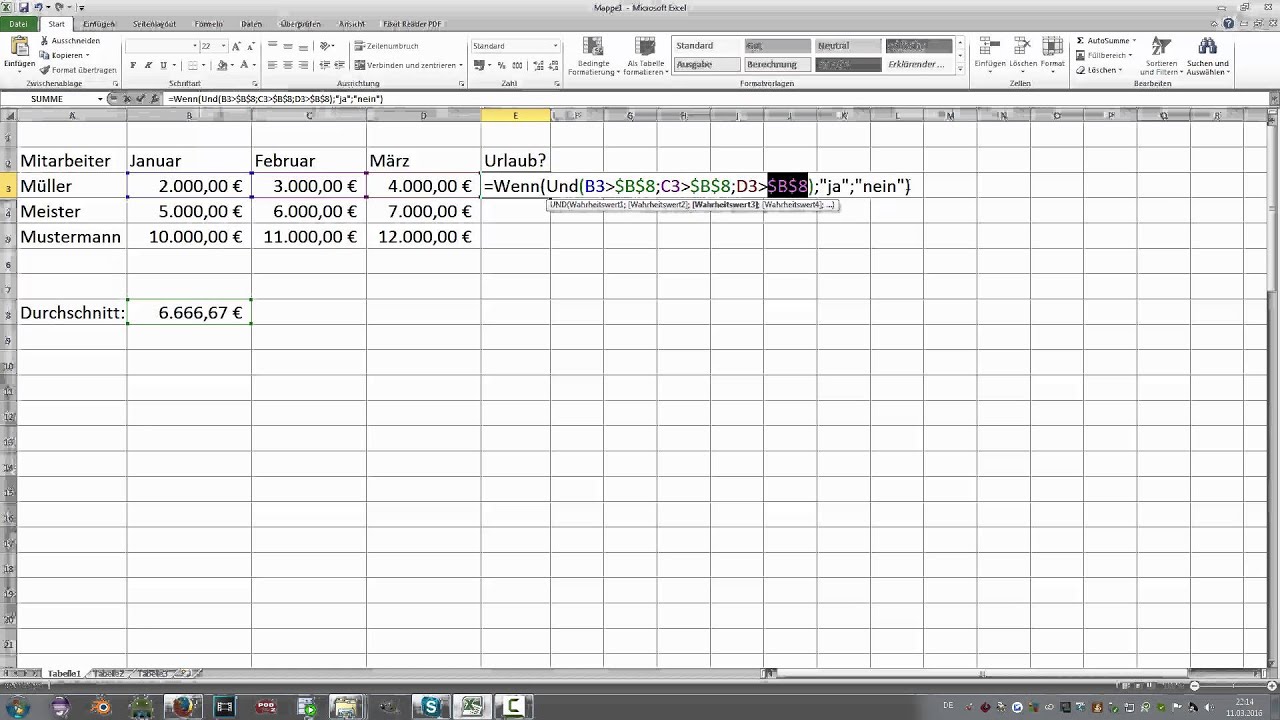This screenshot has height=720, width=1280.
Task: Switch to Einfügen ribbon tab
Action: 98,24
